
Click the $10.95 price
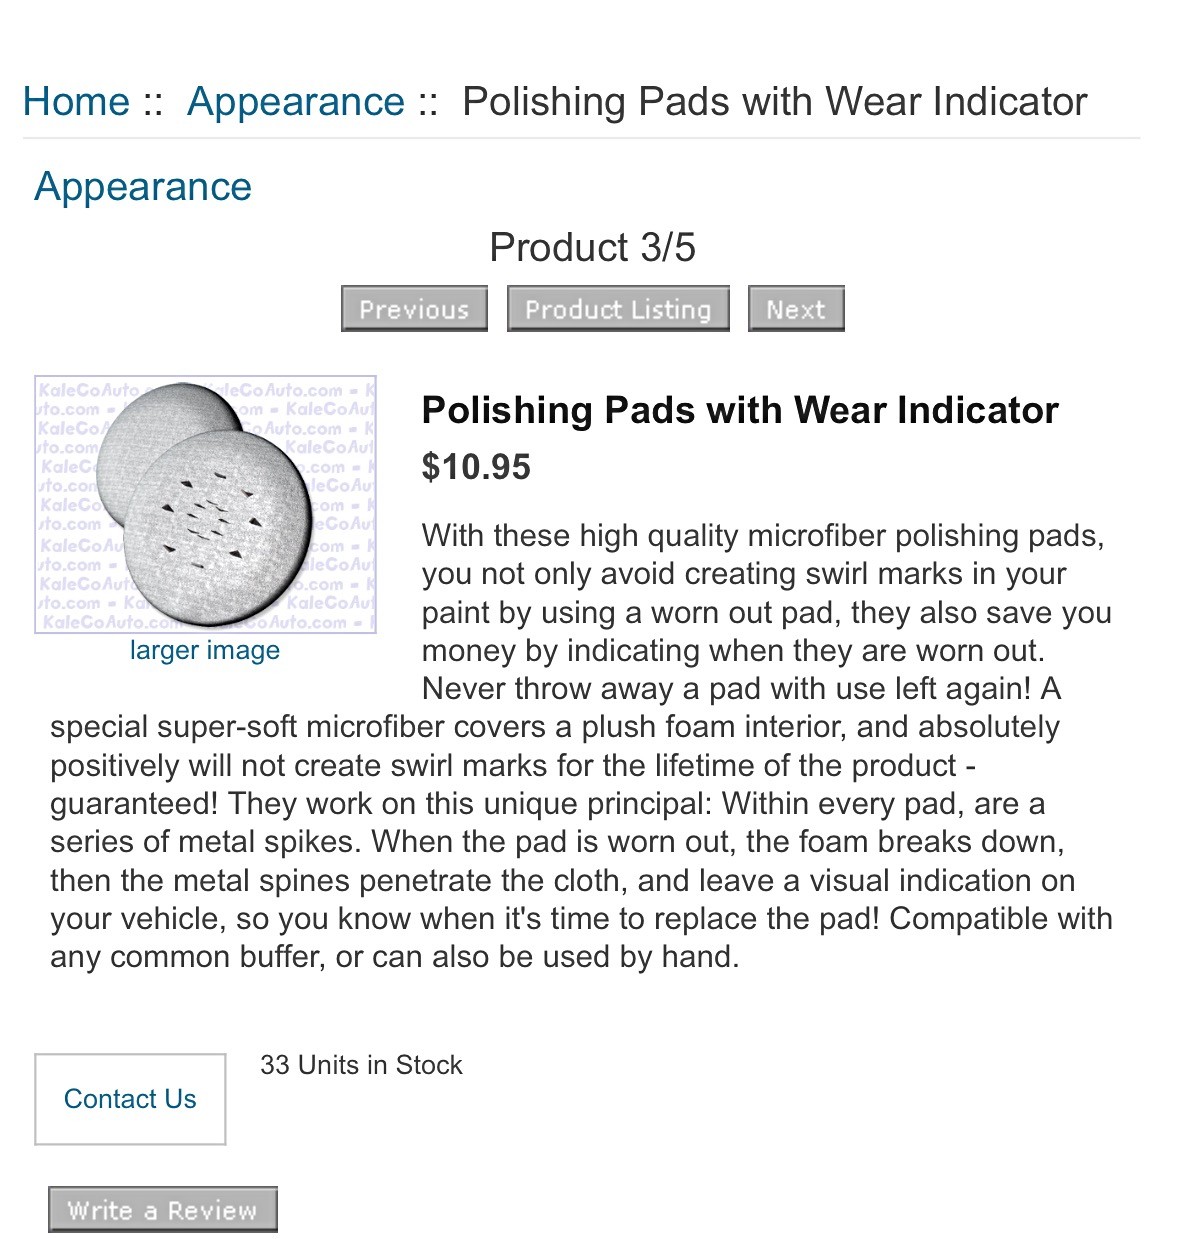[x=476, y=467]
